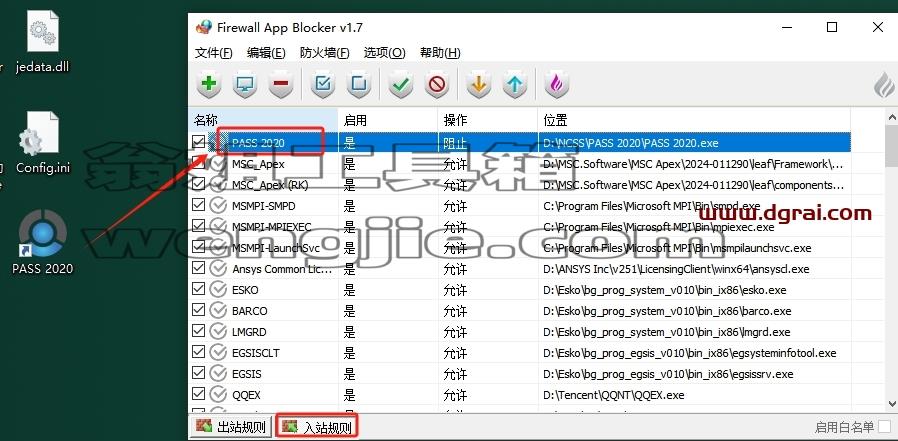The height and width of the screenshot is (441, 898).
Task: Click the red minus Remove icon
Action: 281,85
